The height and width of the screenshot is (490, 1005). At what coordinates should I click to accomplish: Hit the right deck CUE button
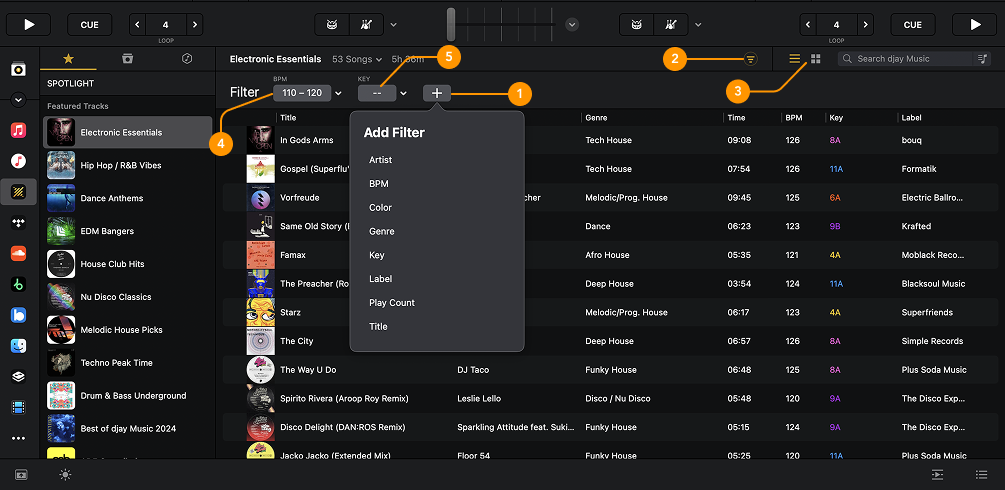(913, 25)
